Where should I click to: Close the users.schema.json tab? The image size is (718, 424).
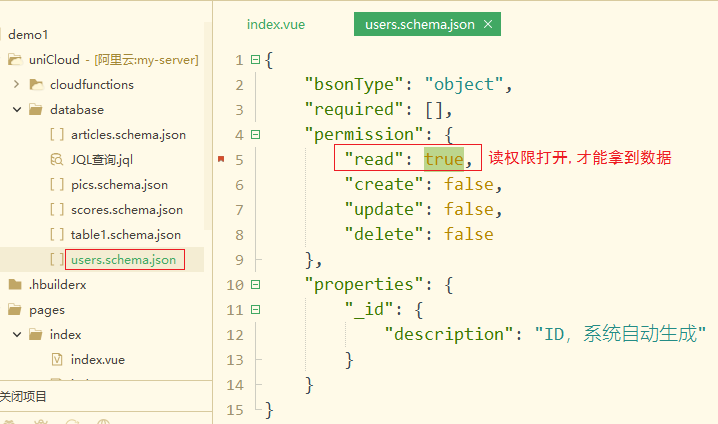(488, 24)
